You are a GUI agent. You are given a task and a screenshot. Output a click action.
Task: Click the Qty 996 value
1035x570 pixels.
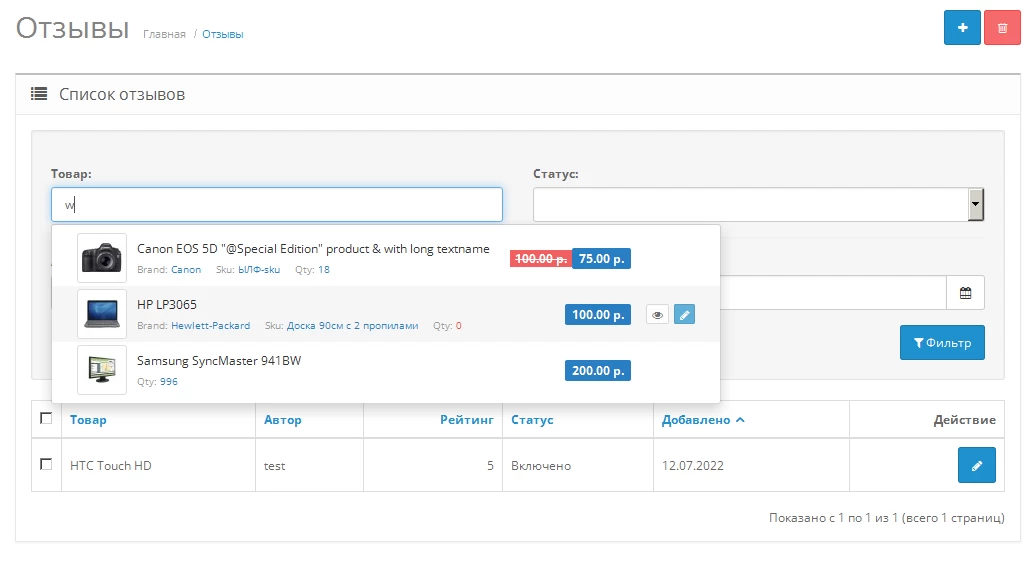click(169, 382)
